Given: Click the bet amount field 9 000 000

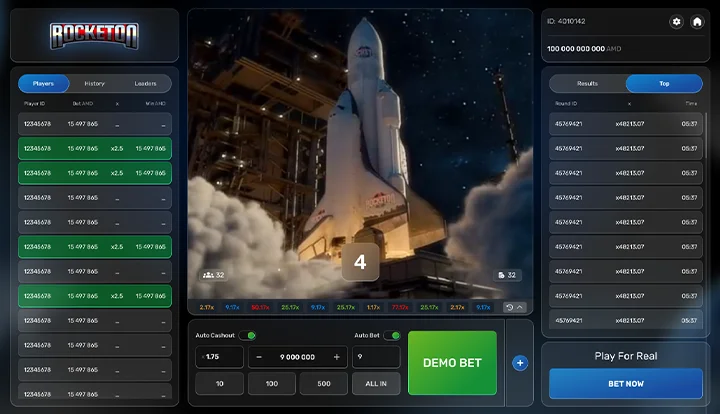Looking at the screenshot, I should click(x=298, y=357).
